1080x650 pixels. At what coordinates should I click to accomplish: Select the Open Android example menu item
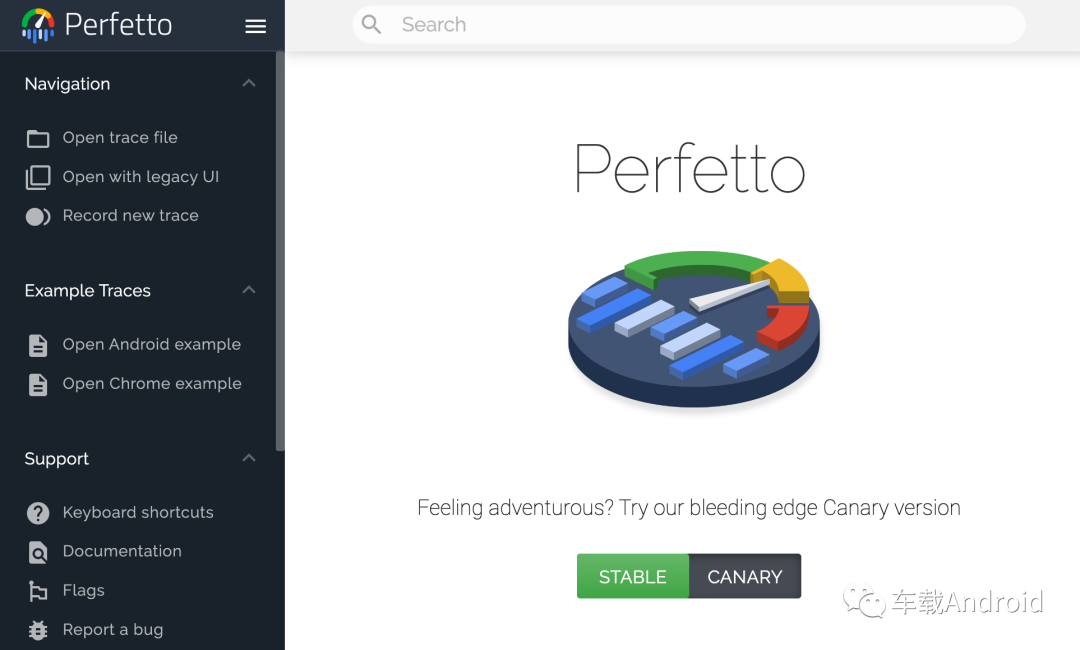click(152, 344)
